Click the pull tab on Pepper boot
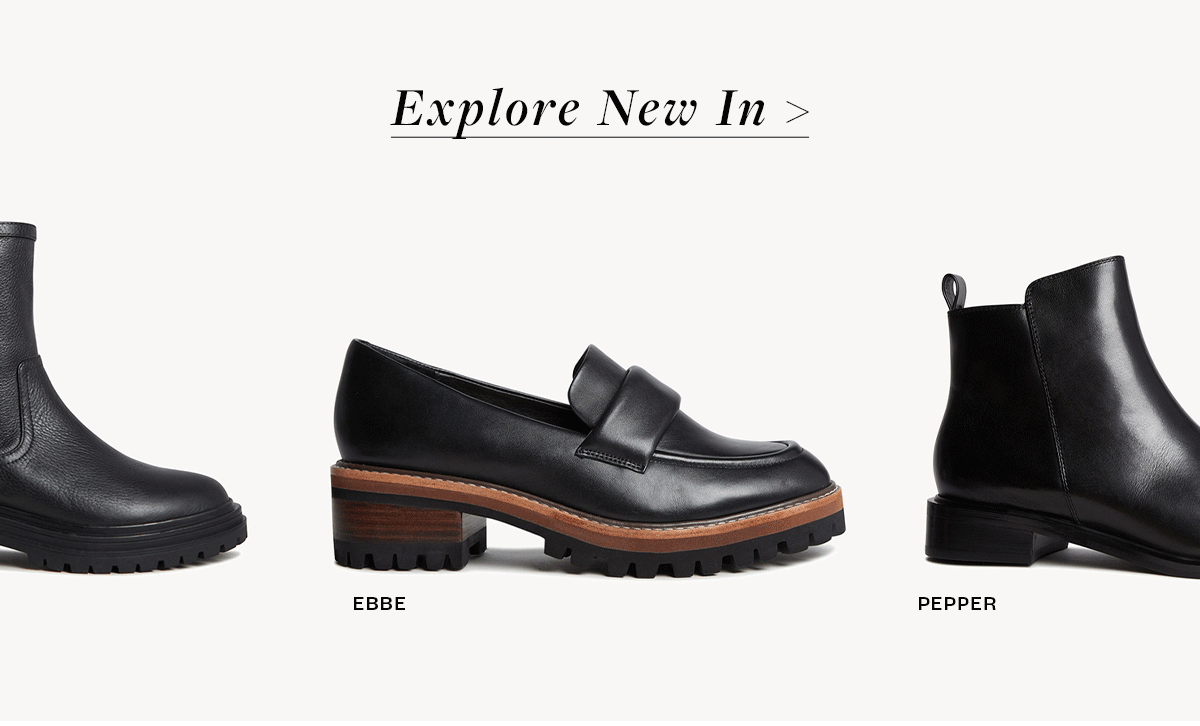Image resolution: width=1200 pixels, height=726 pixels. [954, 291]
